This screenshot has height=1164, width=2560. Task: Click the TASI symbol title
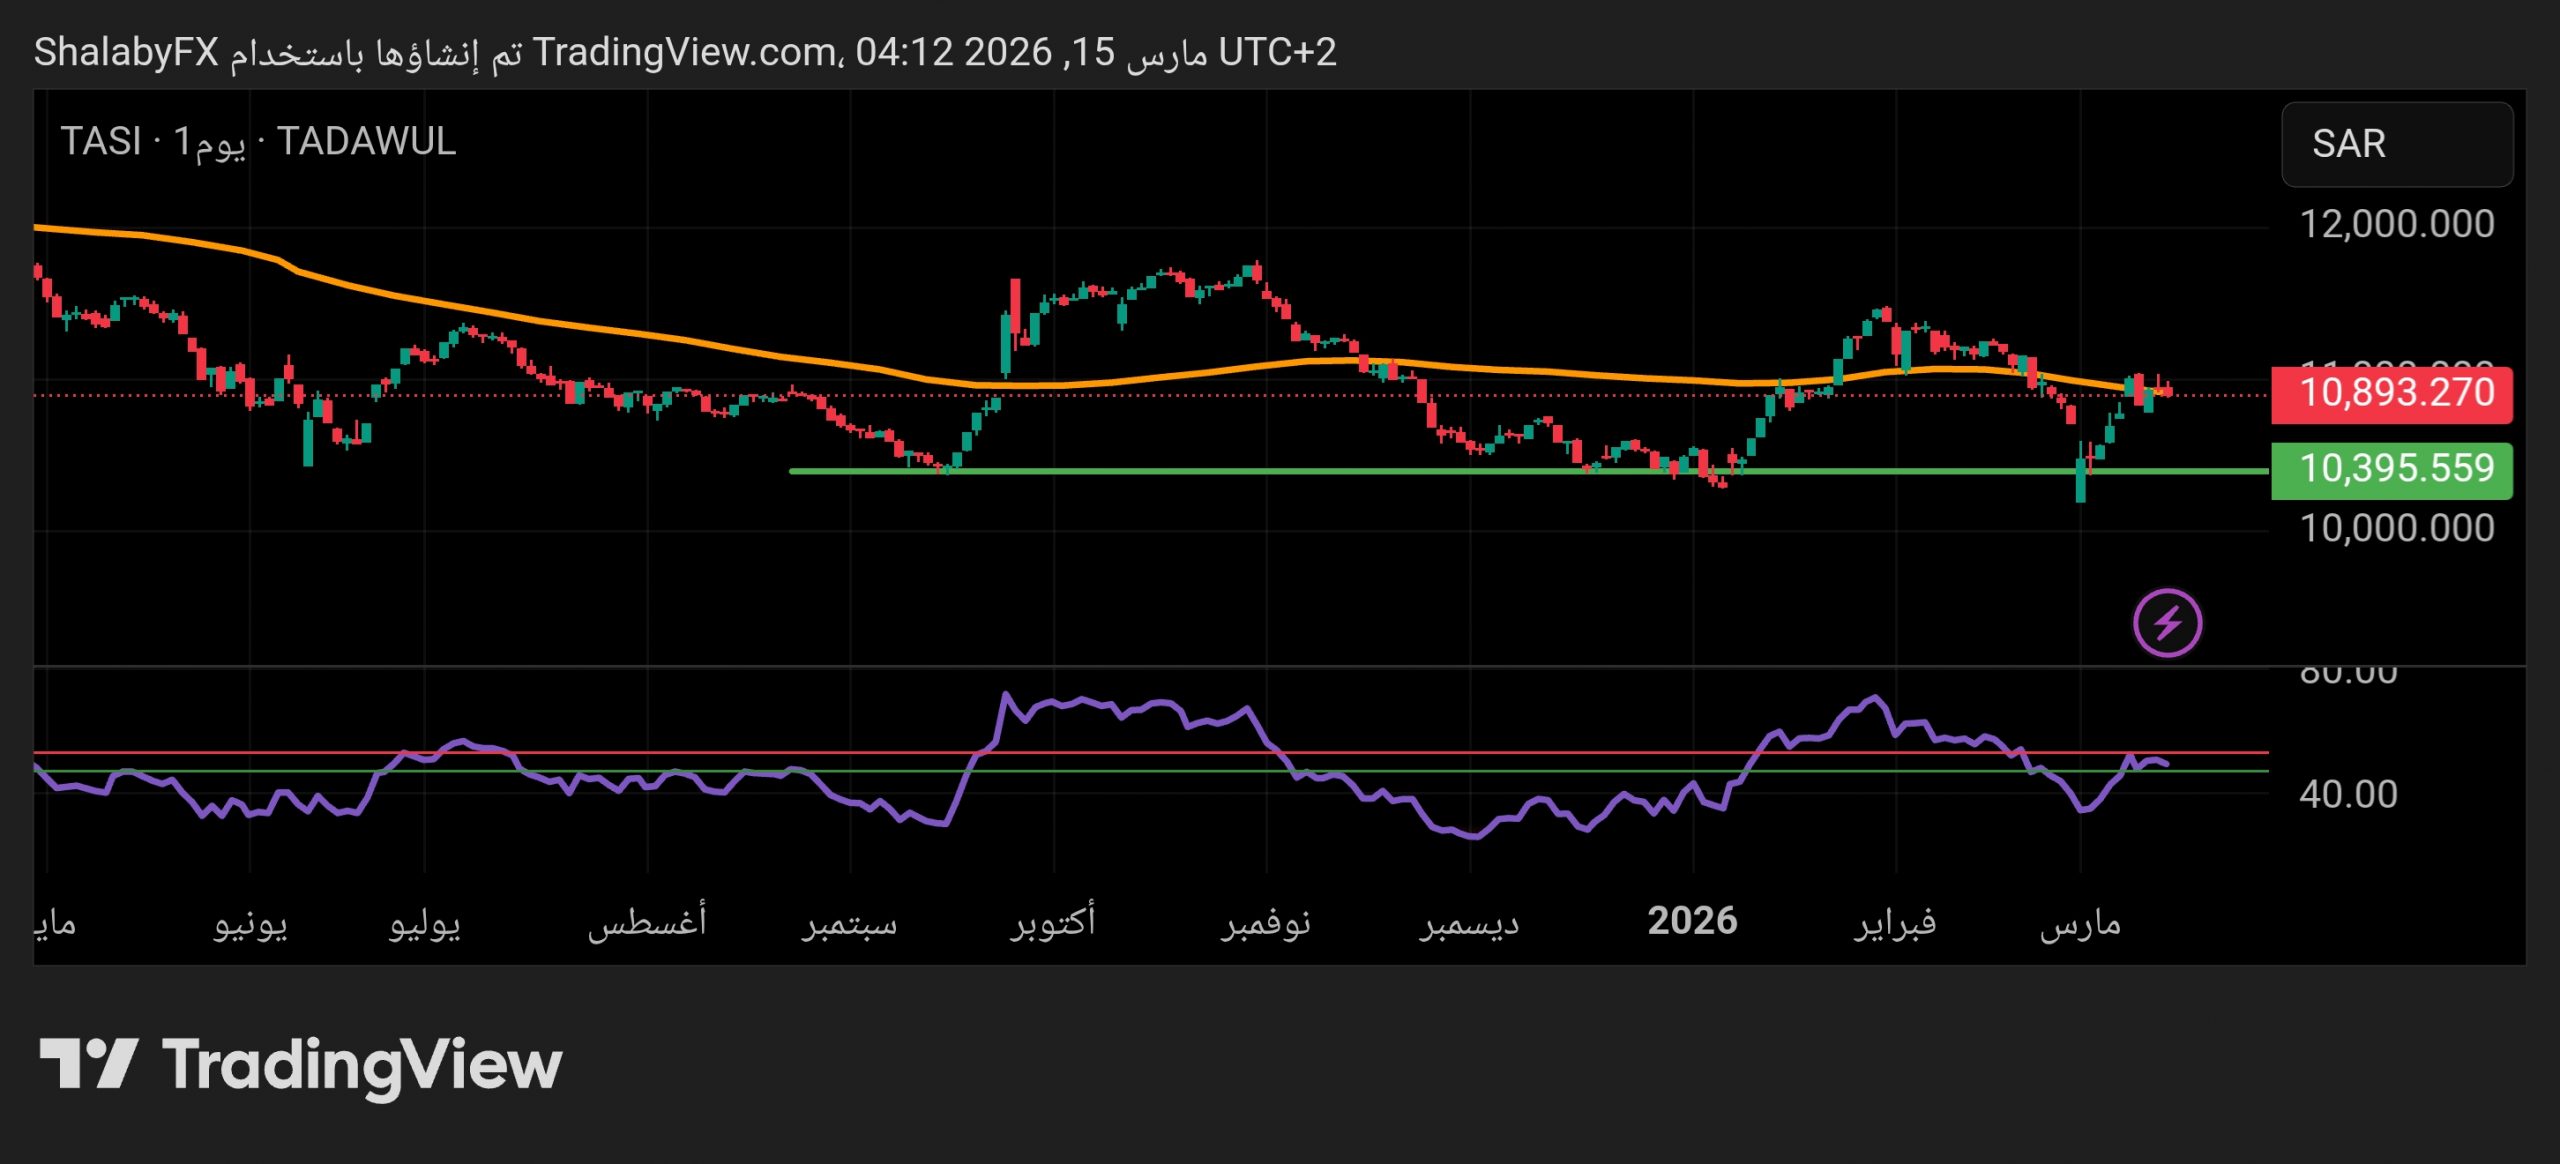[100, 142]
